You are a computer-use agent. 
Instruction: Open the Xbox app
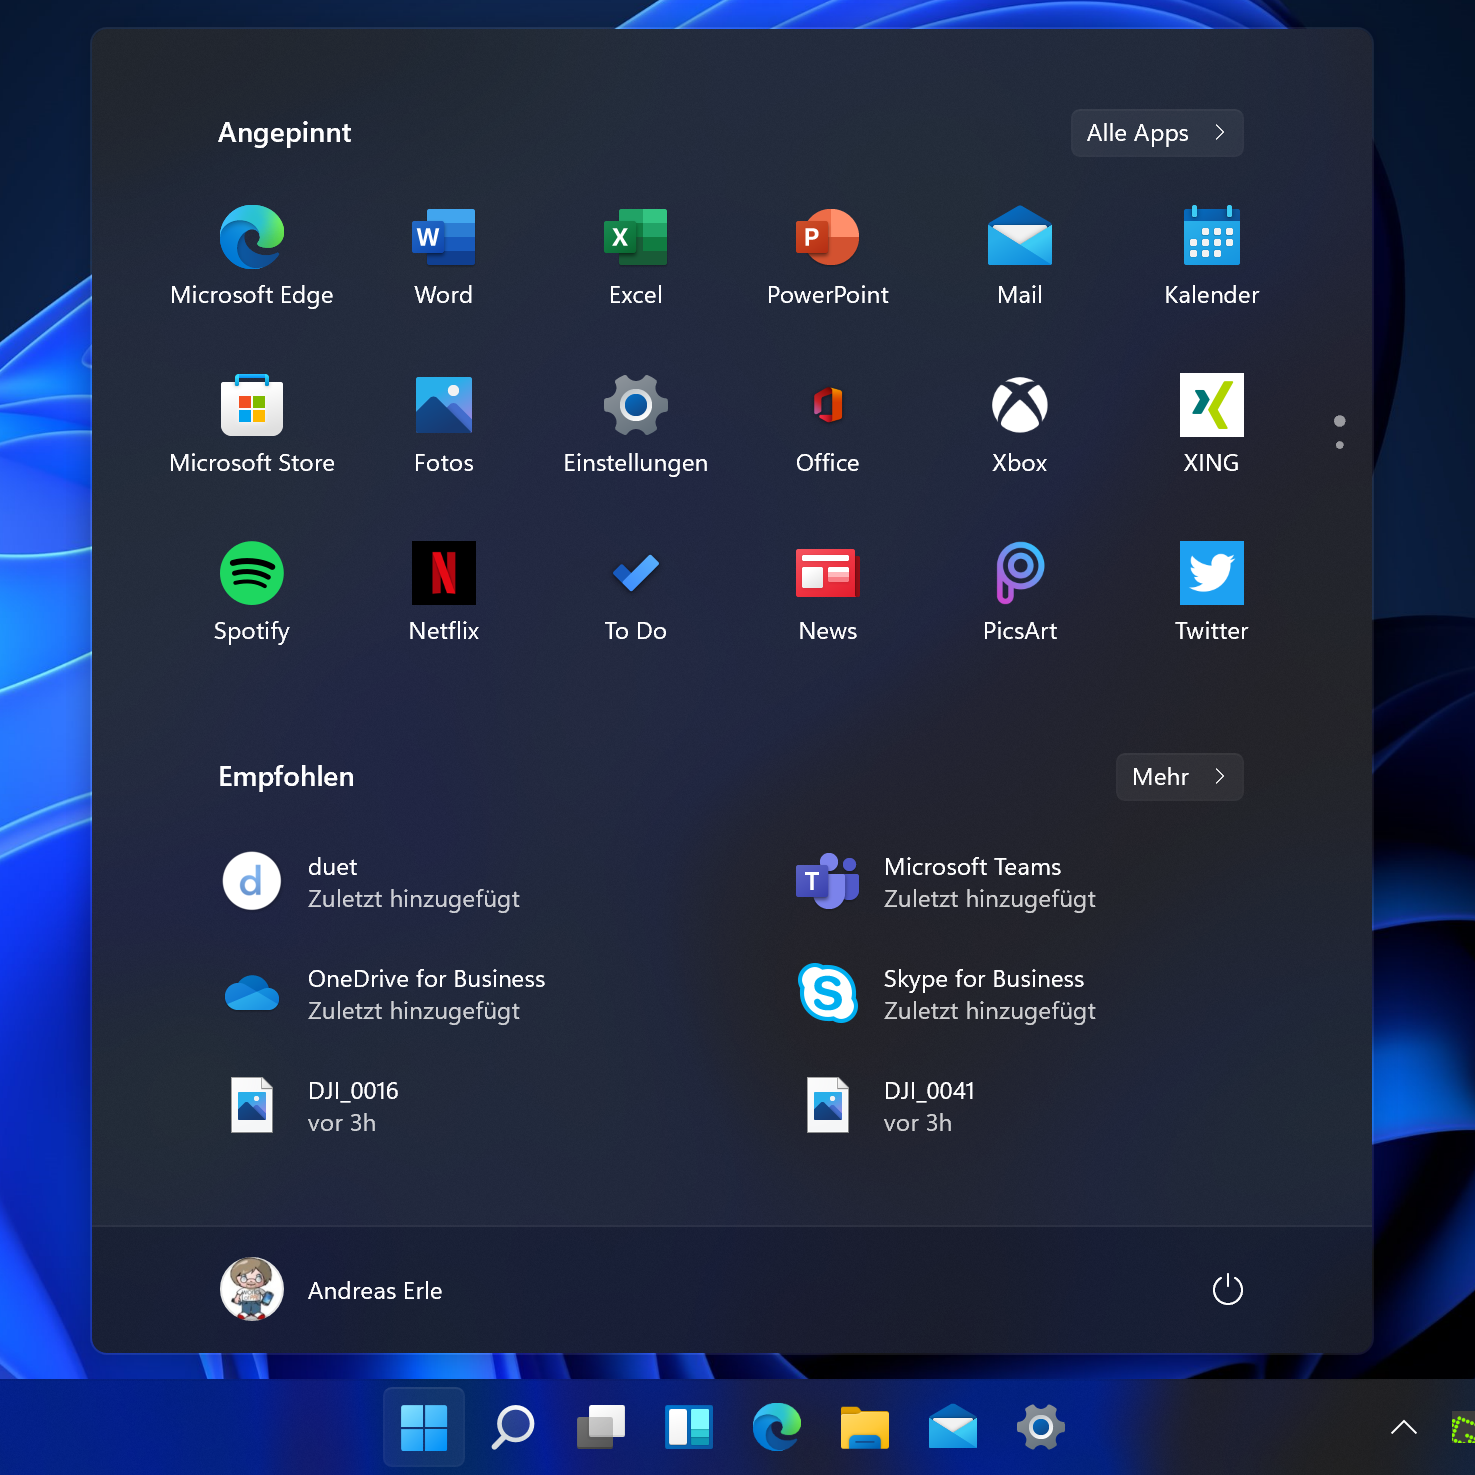pyautogui.click(x=1020, y=425)
